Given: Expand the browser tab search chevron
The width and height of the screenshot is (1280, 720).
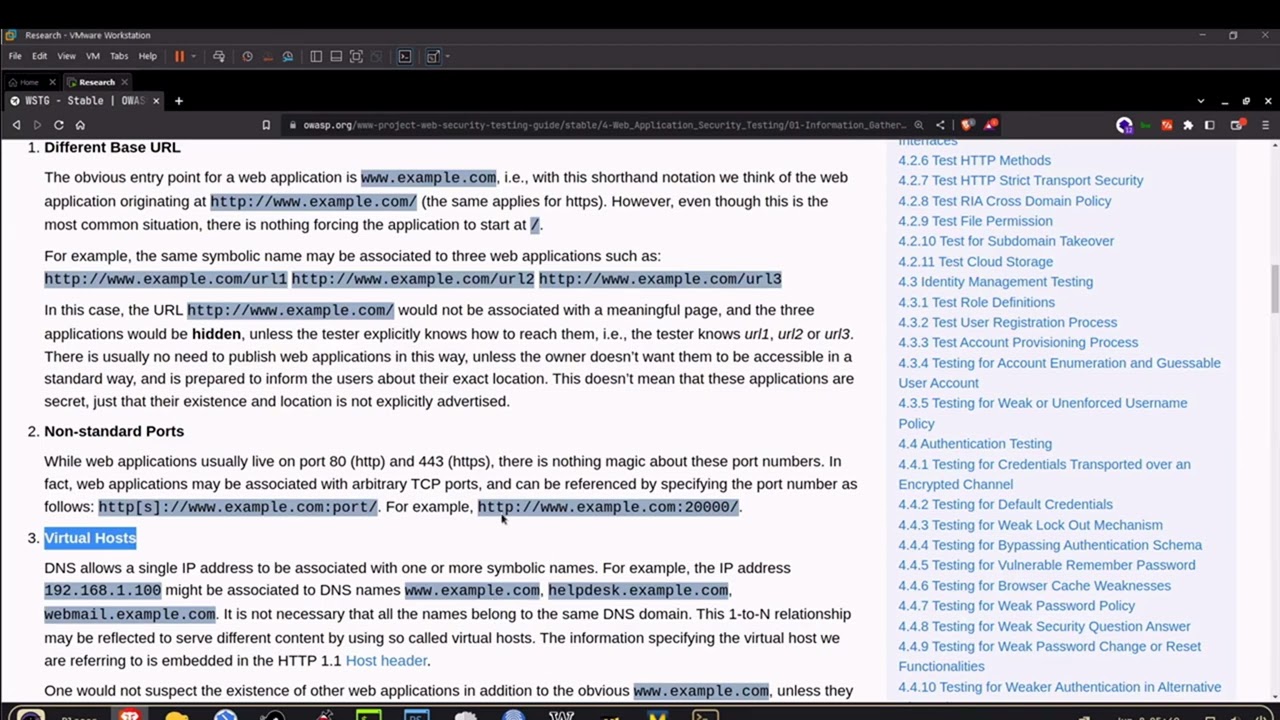Looking at the screenshot, I should click(x=1201, y=101).
